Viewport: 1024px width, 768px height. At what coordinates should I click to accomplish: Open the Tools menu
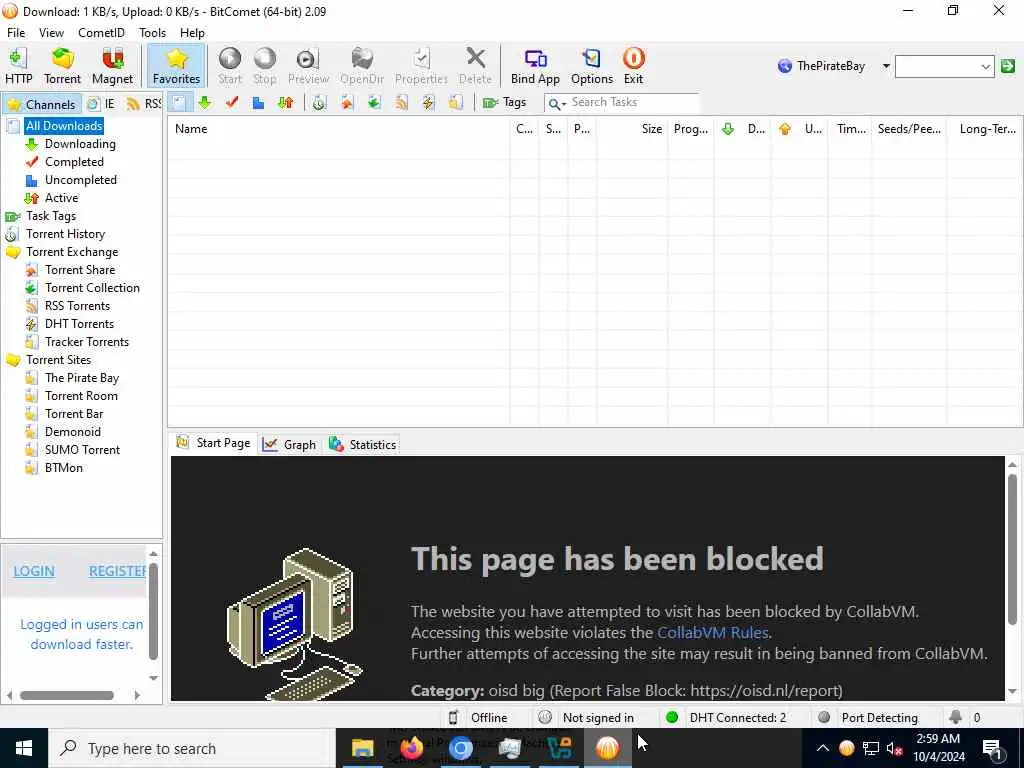pos(152,33)
